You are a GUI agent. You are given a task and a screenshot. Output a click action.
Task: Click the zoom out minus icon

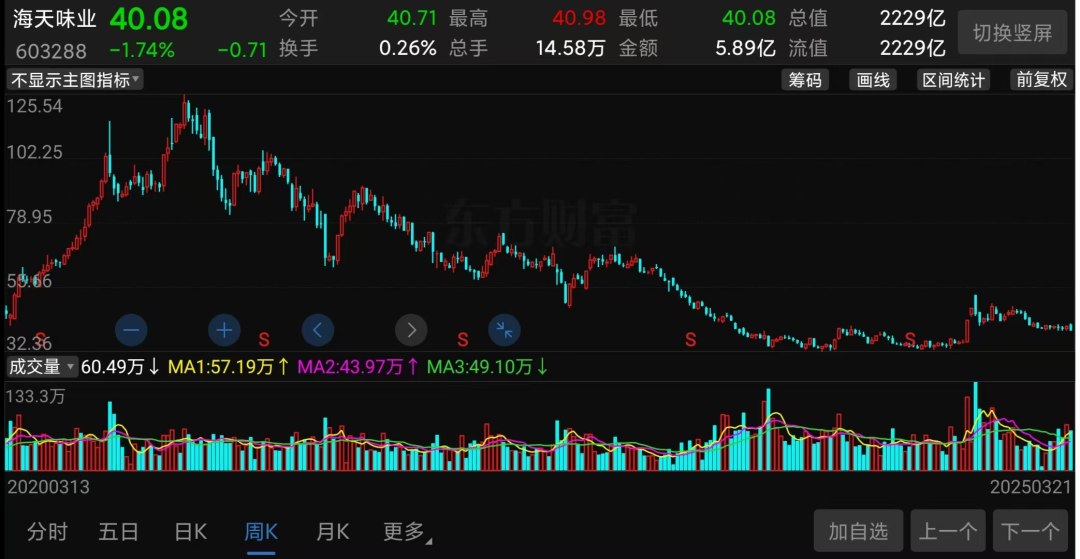point(131,329)
